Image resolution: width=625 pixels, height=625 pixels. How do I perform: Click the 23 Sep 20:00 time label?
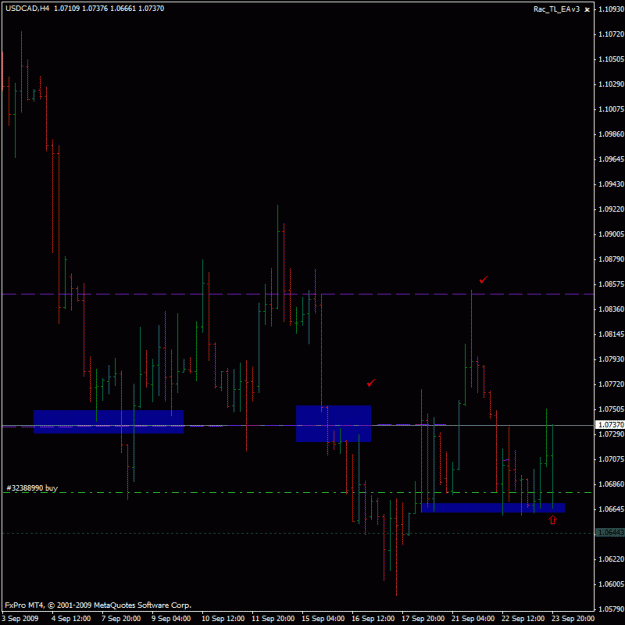coord(573,619)
